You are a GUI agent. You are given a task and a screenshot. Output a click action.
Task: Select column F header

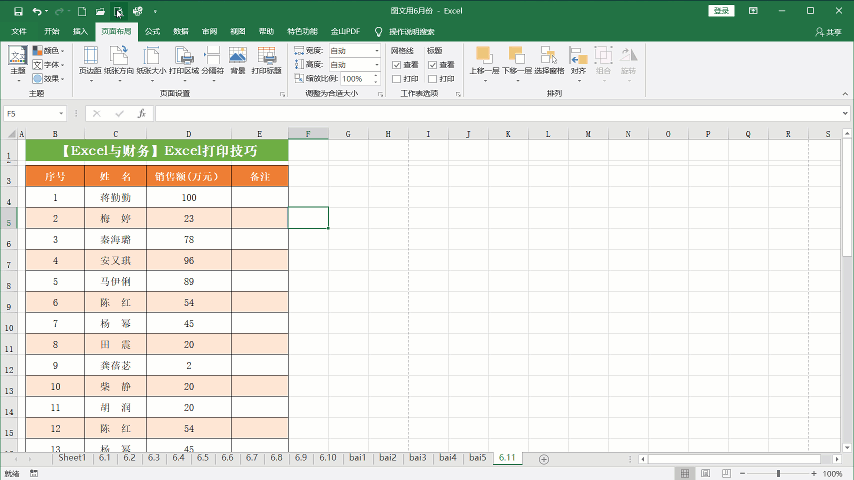pos(308,134)
